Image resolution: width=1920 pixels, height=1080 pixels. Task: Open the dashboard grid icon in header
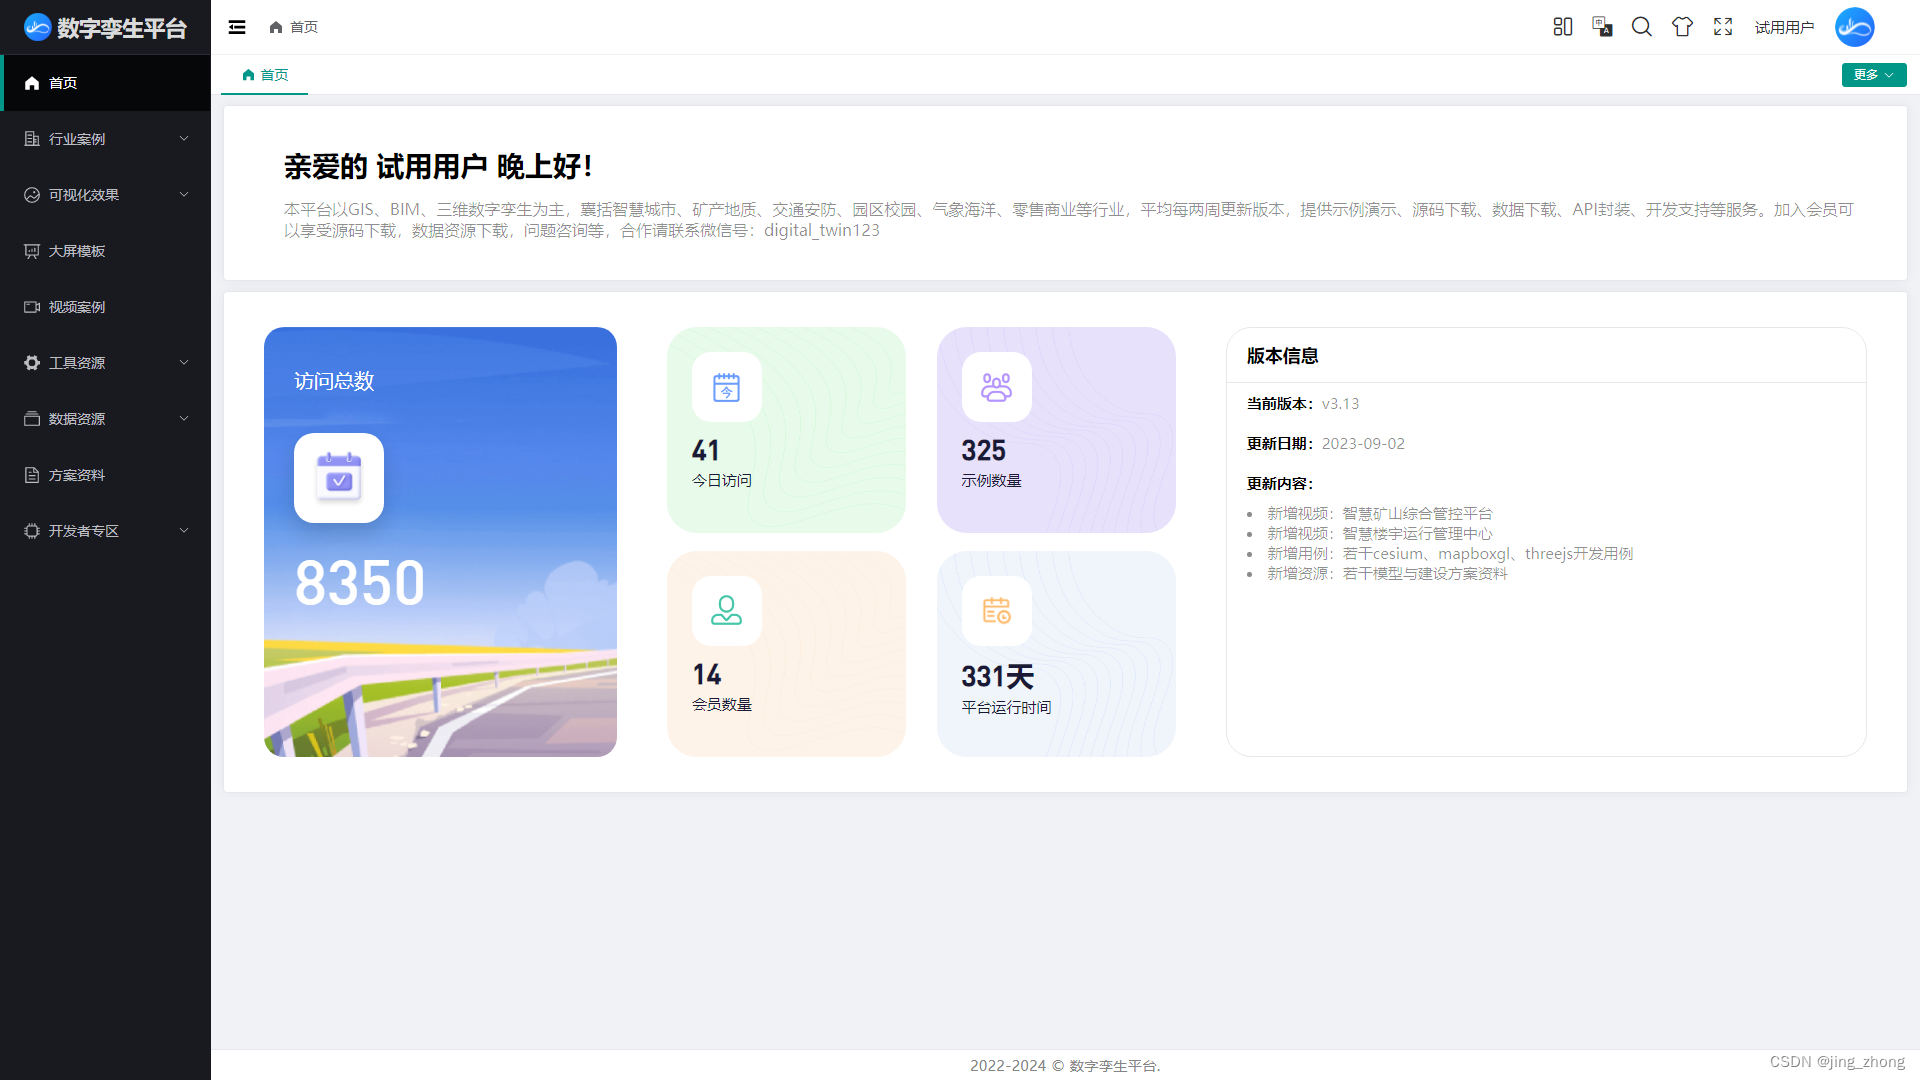coord(1562,27)
